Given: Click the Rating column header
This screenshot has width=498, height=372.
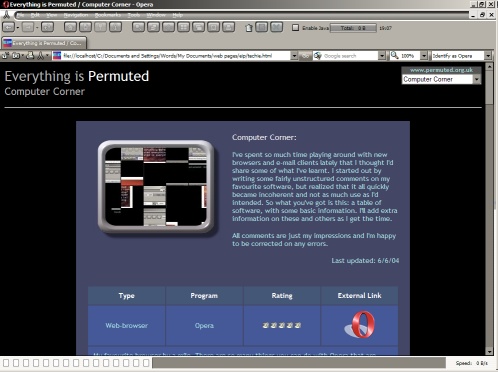Looking at the screenshot, I should [282, 296].
